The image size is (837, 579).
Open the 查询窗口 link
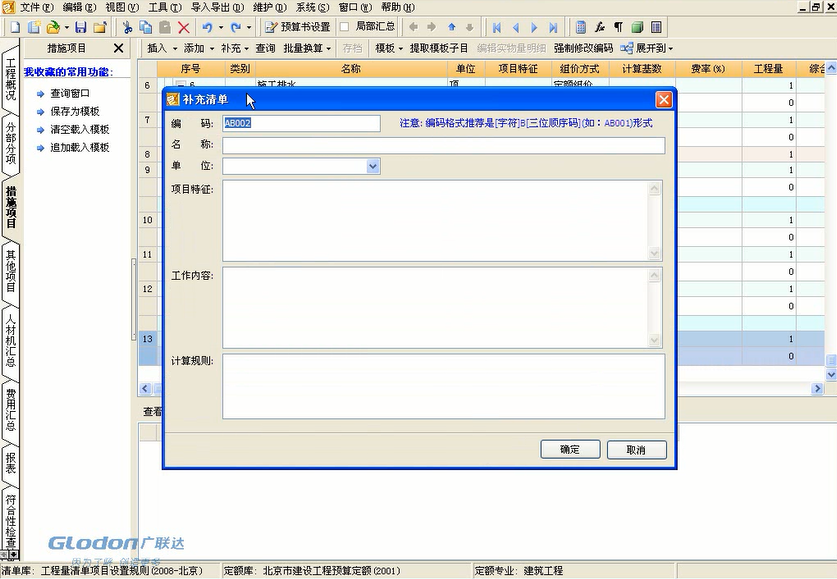point(70,93)
